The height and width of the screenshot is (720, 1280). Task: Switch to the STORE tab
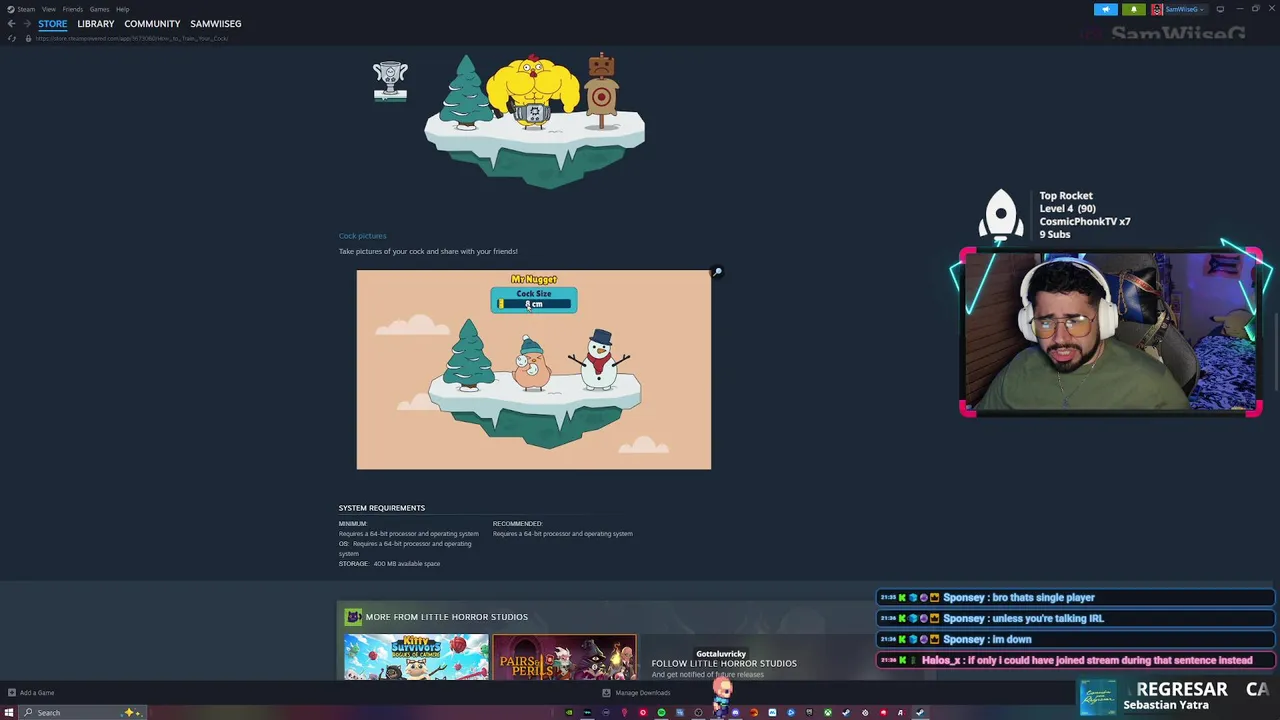point(53,24)
